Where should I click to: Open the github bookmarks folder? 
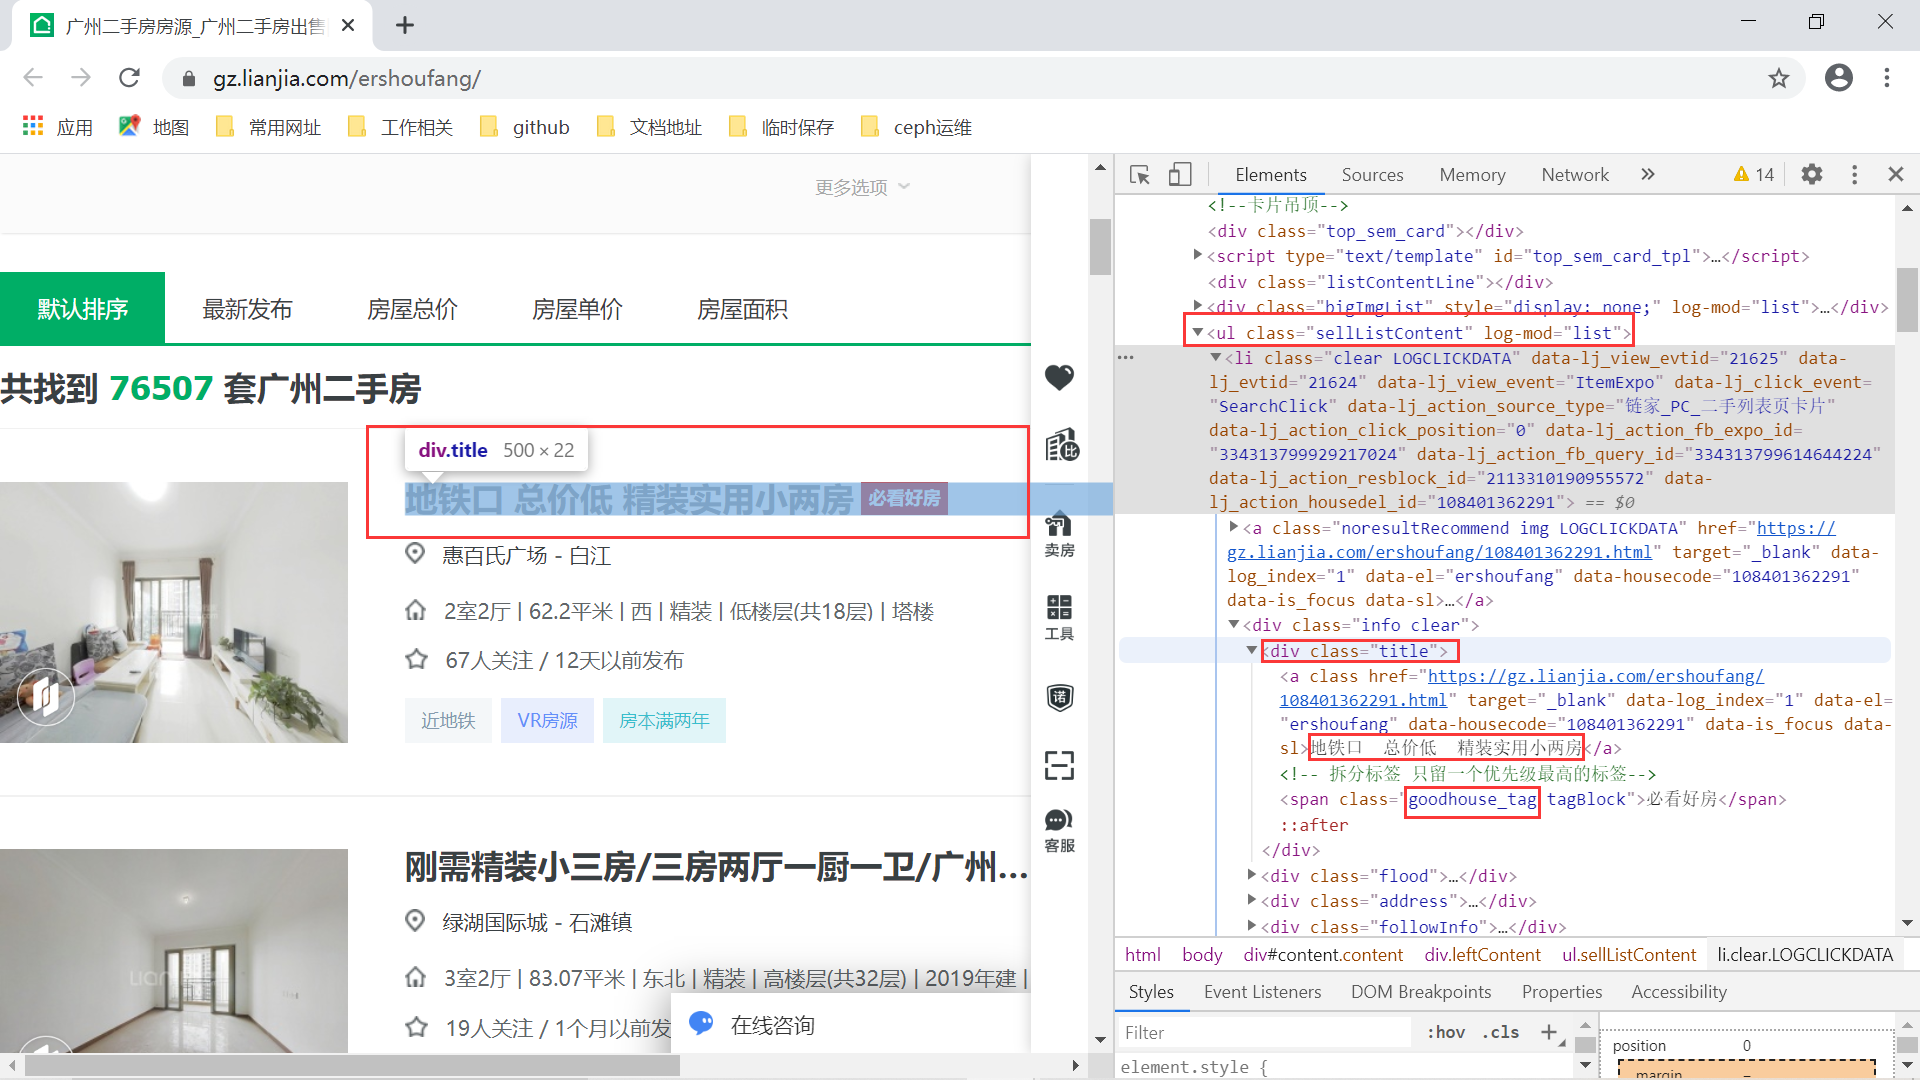point(525,127)
